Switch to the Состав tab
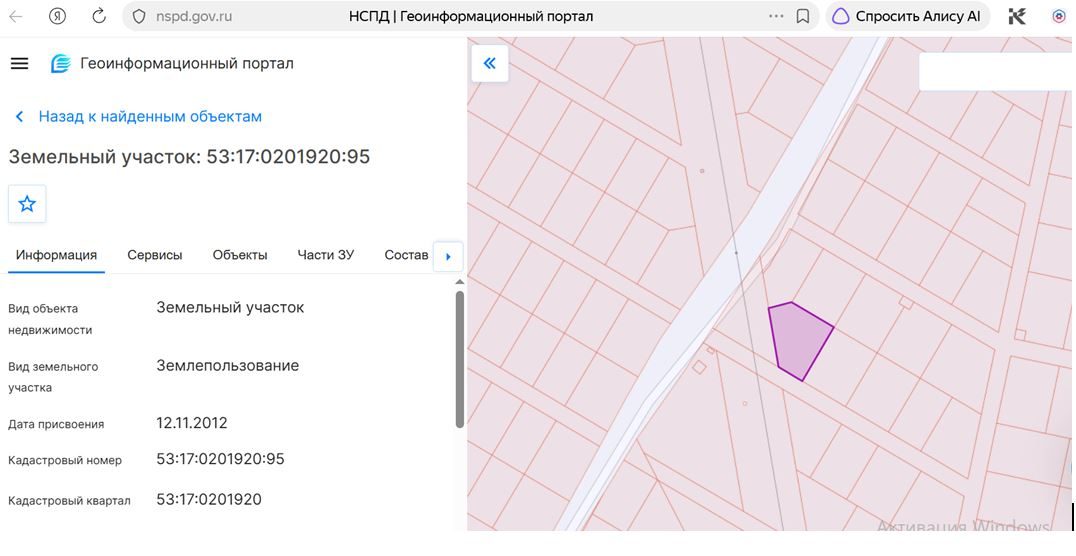Viewport: 1076px width, 556px height. point(406,255)
